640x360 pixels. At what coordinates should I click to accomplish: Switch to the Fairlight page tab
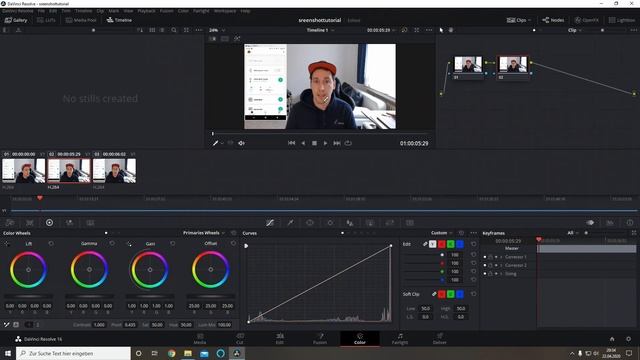click(x=400, y=338)
